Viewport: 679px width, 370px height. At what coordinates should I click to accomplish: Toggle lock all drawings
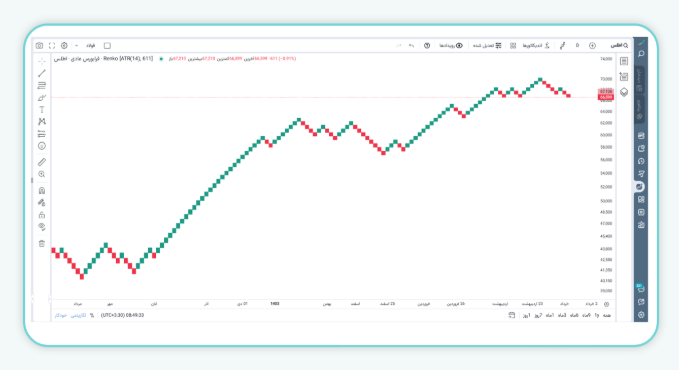coord(42,215)
